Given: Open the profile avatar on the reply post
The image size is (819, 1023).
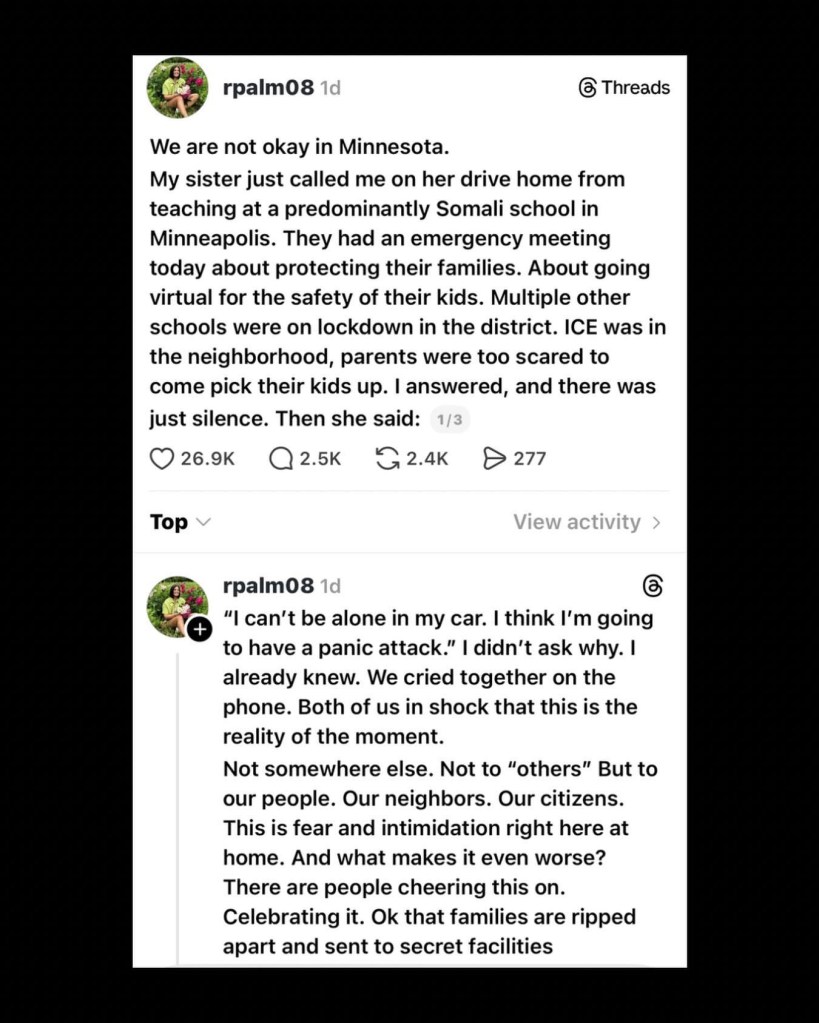Looking at the screenshot, I should (x=176, y=604).
